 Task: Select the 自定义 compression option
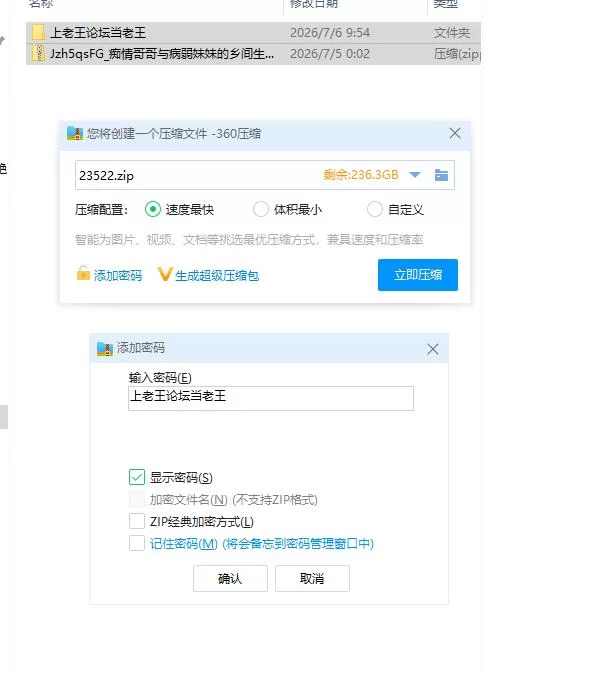click(x=374, y=210)
